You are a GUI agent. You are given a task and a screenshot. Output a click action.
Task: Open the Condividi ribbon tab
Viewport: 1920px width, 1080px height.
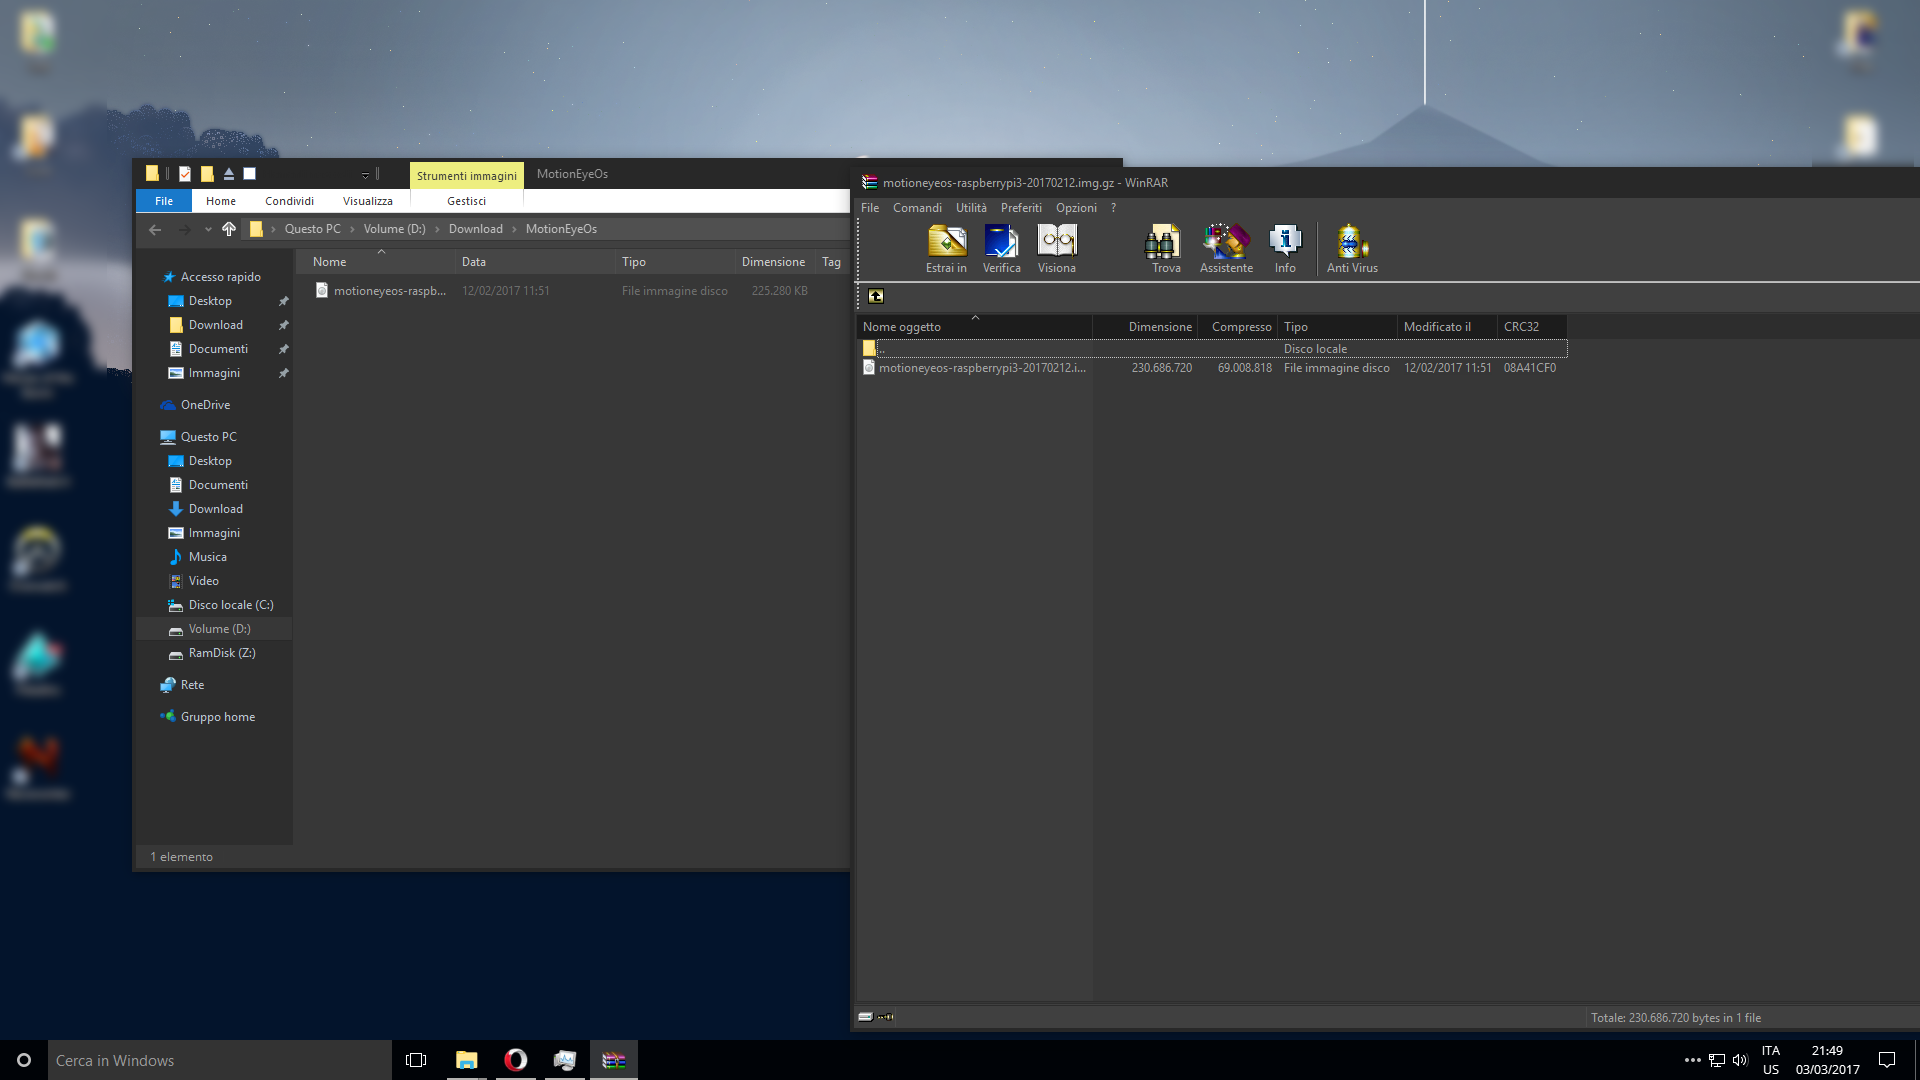point(289,201)
